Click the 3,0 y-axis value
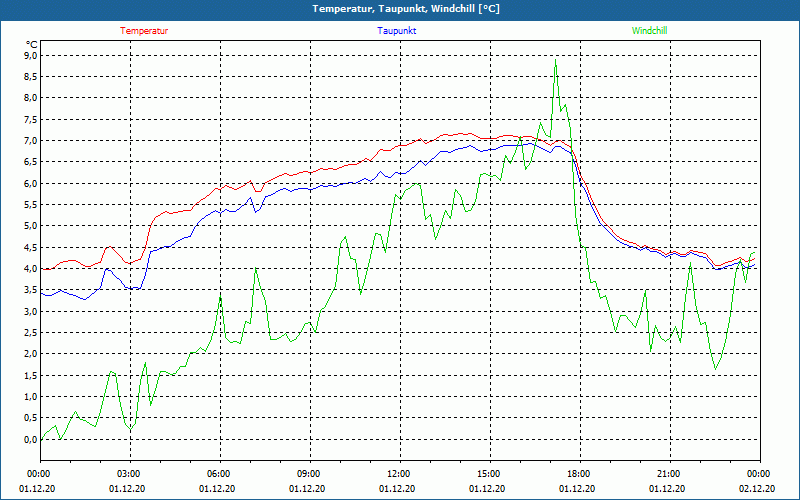 31,311
